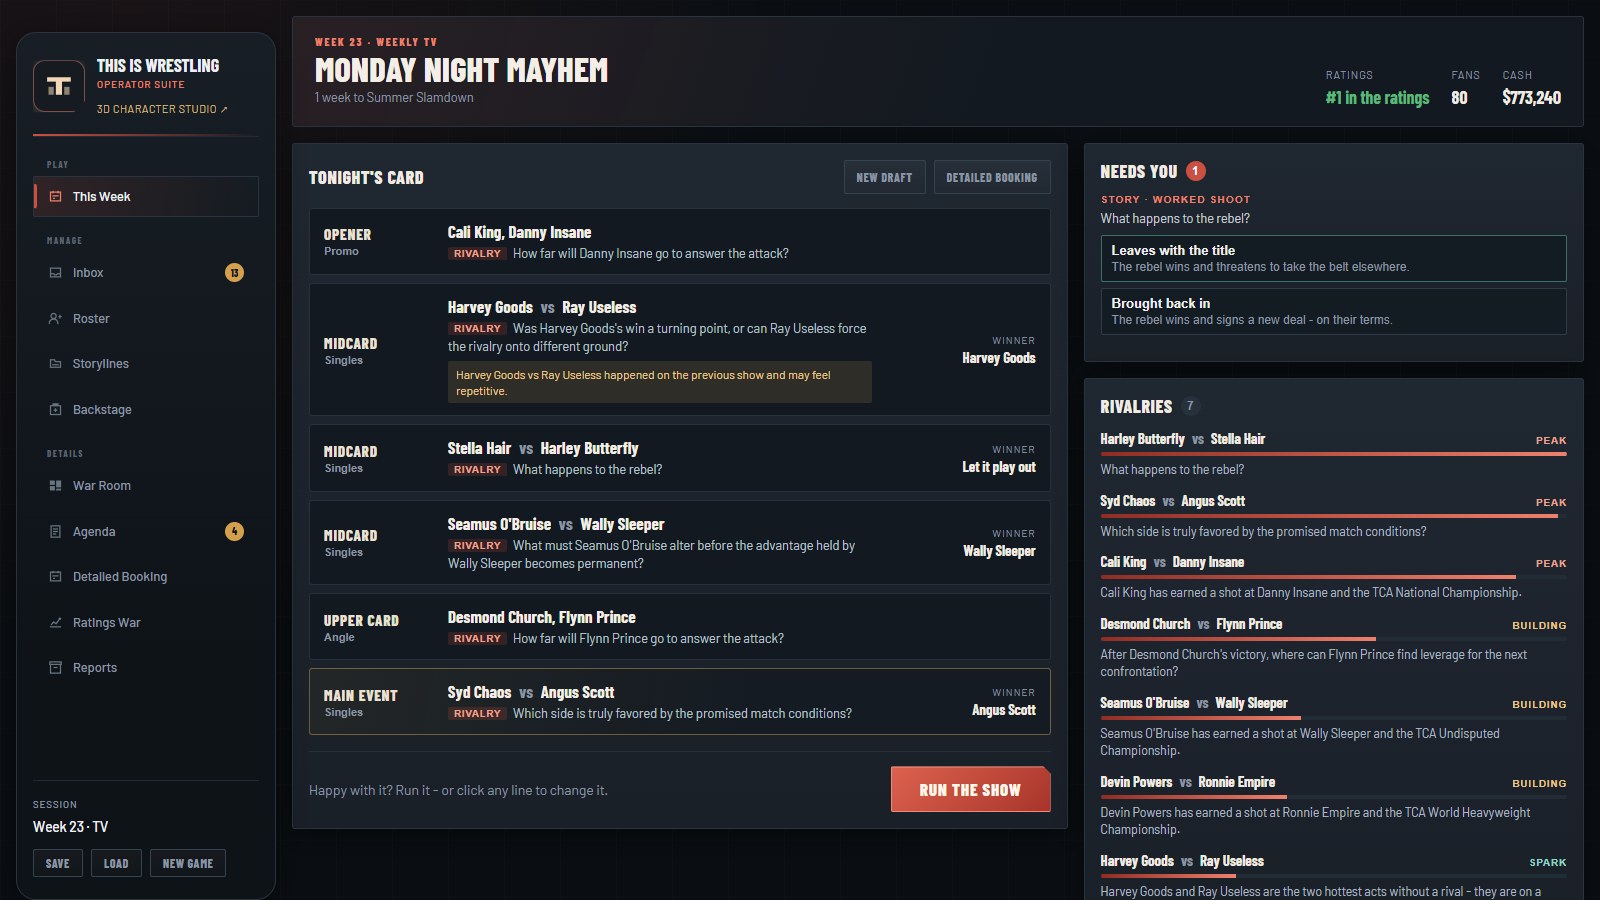Click the Ratings War chart icon
Viewport: 1600px width, 900px height.
click(x=56, y=623)
